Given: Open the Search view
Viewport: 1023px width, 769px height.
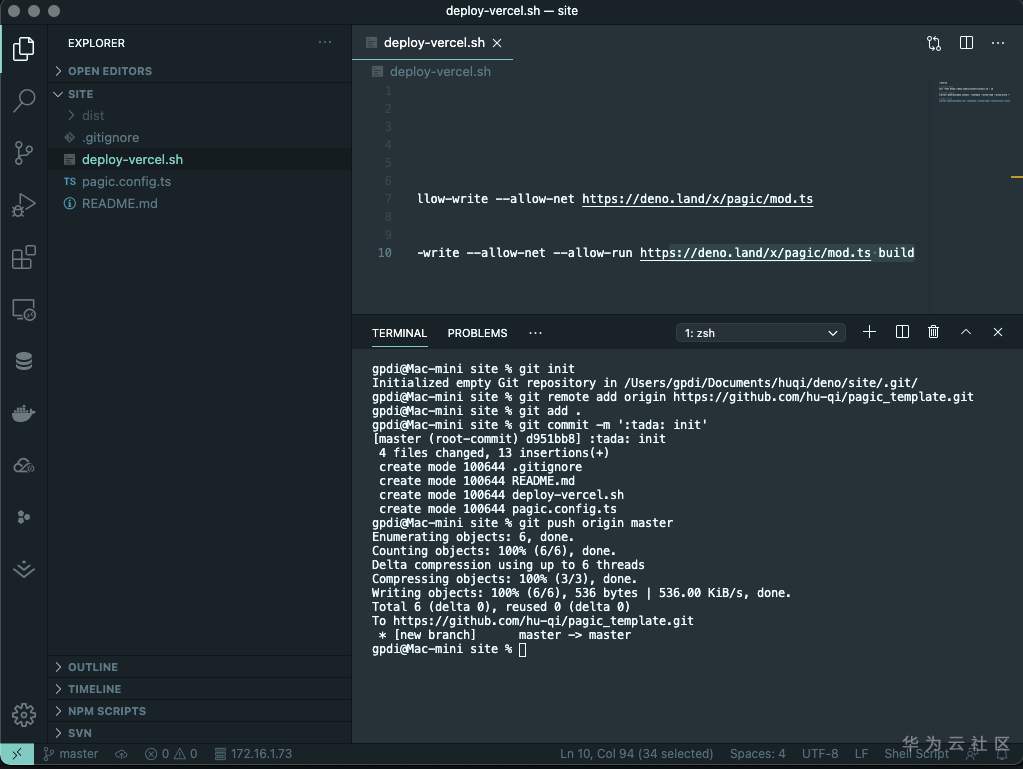Looking at the screenshot, I should (23, 100).
